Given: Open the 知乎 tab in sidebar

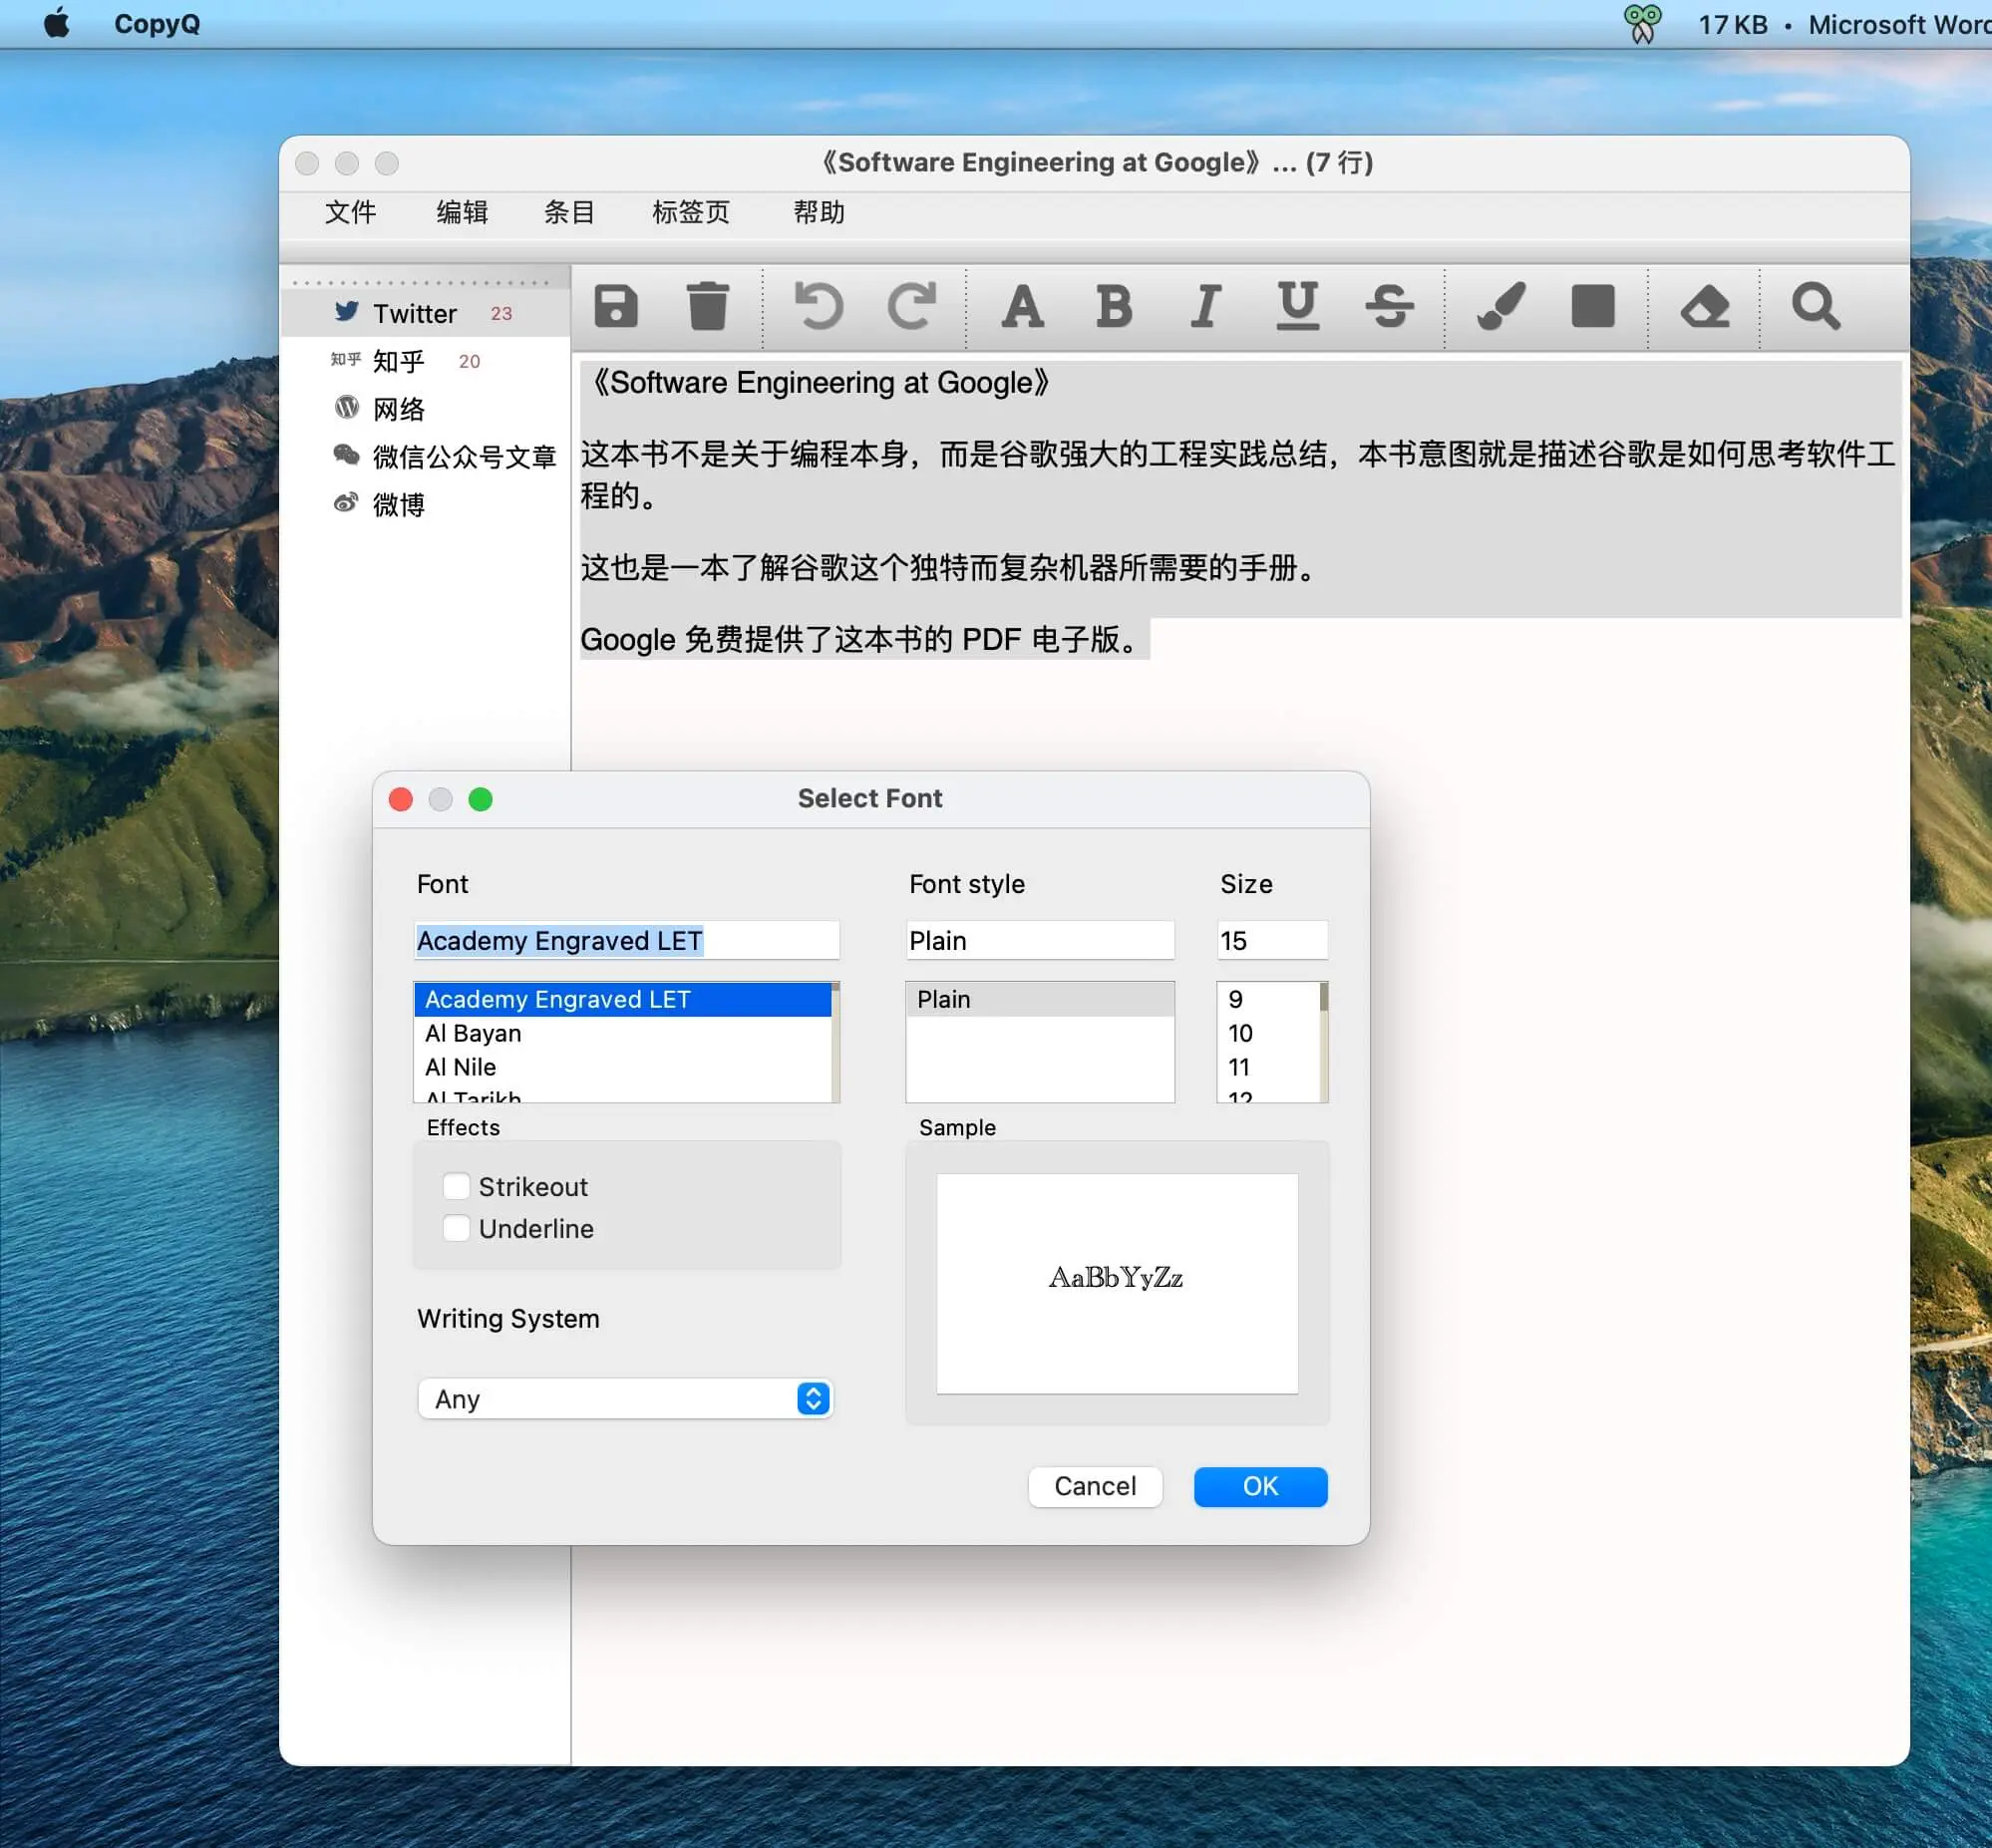Looking at the screenshot, I should (426, 361).
